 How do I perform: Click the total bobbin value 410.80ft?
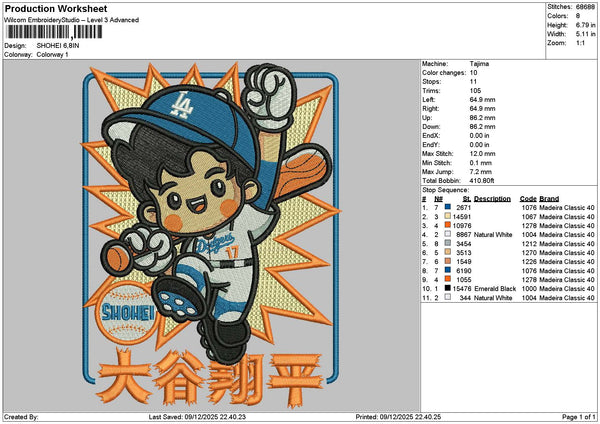pos(482,181)
